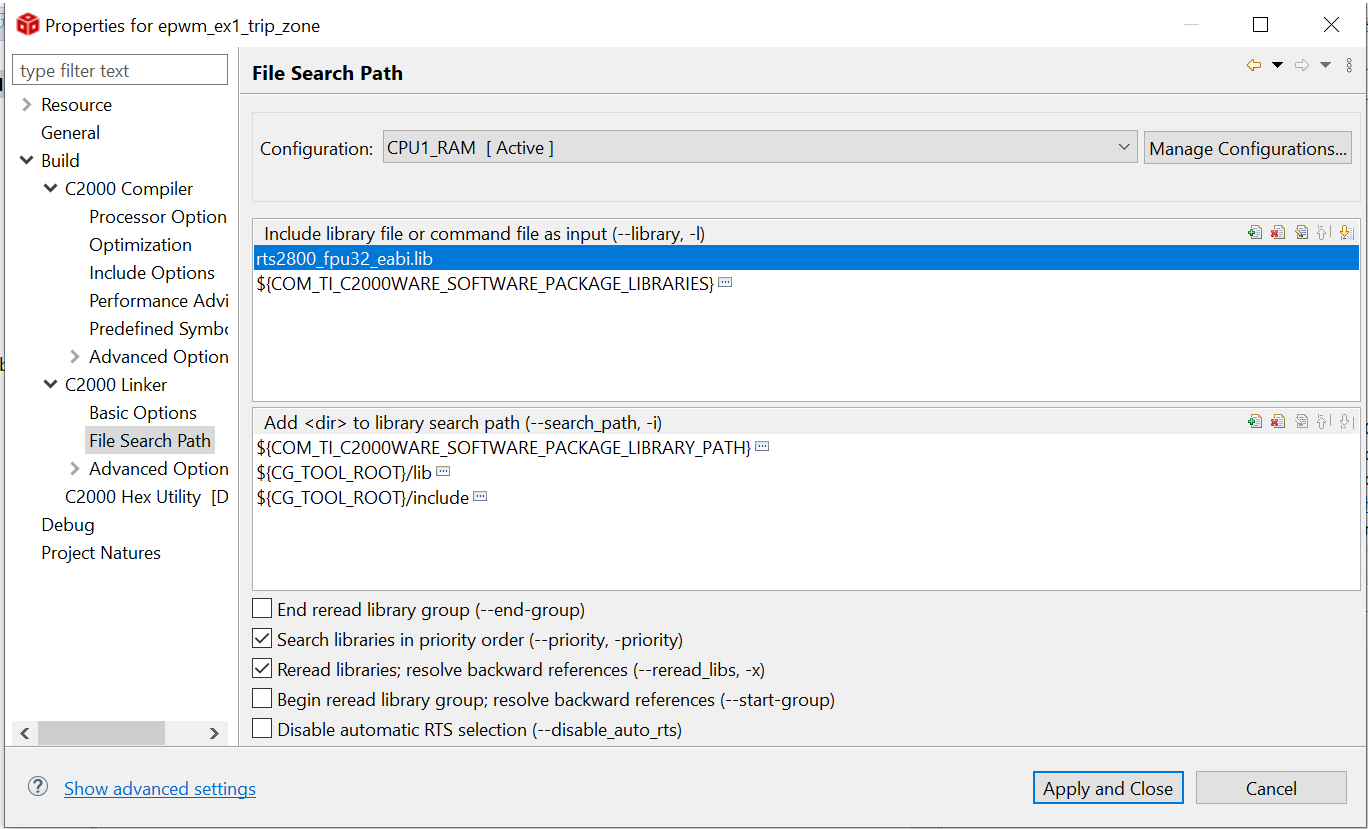Expand the Resource tree node
Image resolution: width=1368 pixels, height=829 pixels.
(x=27, y=105)
